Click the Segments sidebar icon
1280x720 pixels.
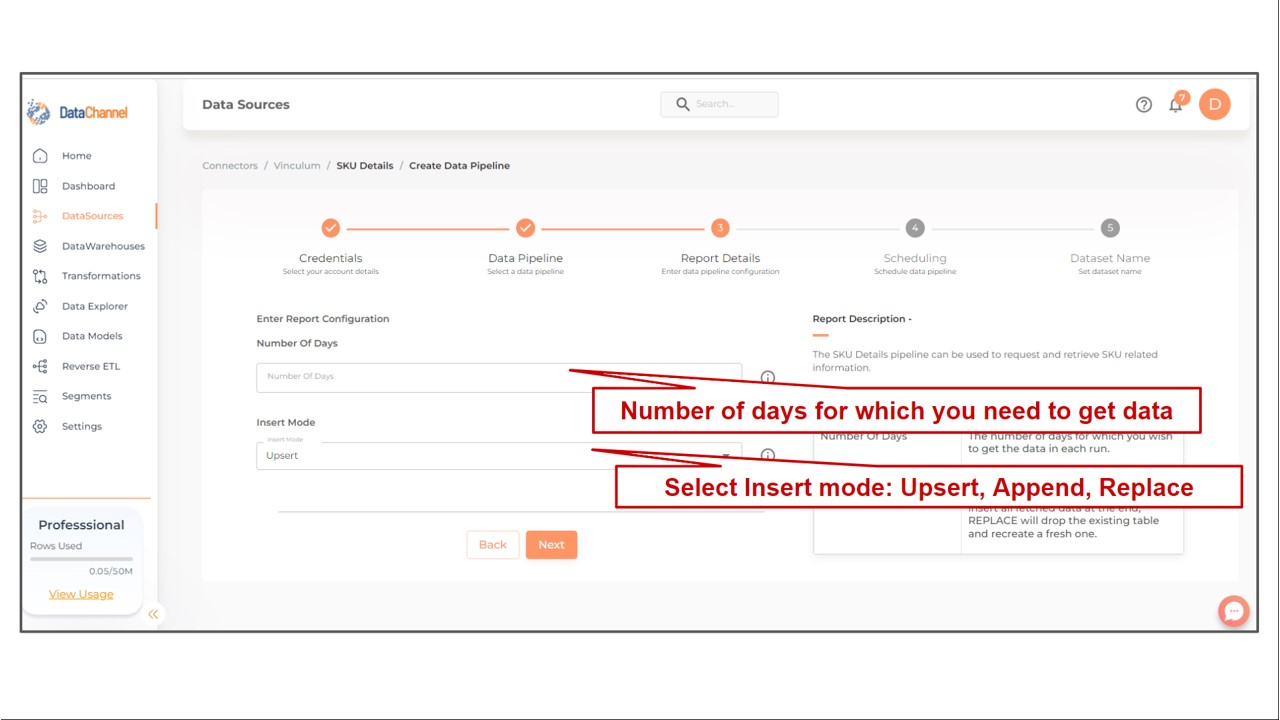(x=40, y=396)
